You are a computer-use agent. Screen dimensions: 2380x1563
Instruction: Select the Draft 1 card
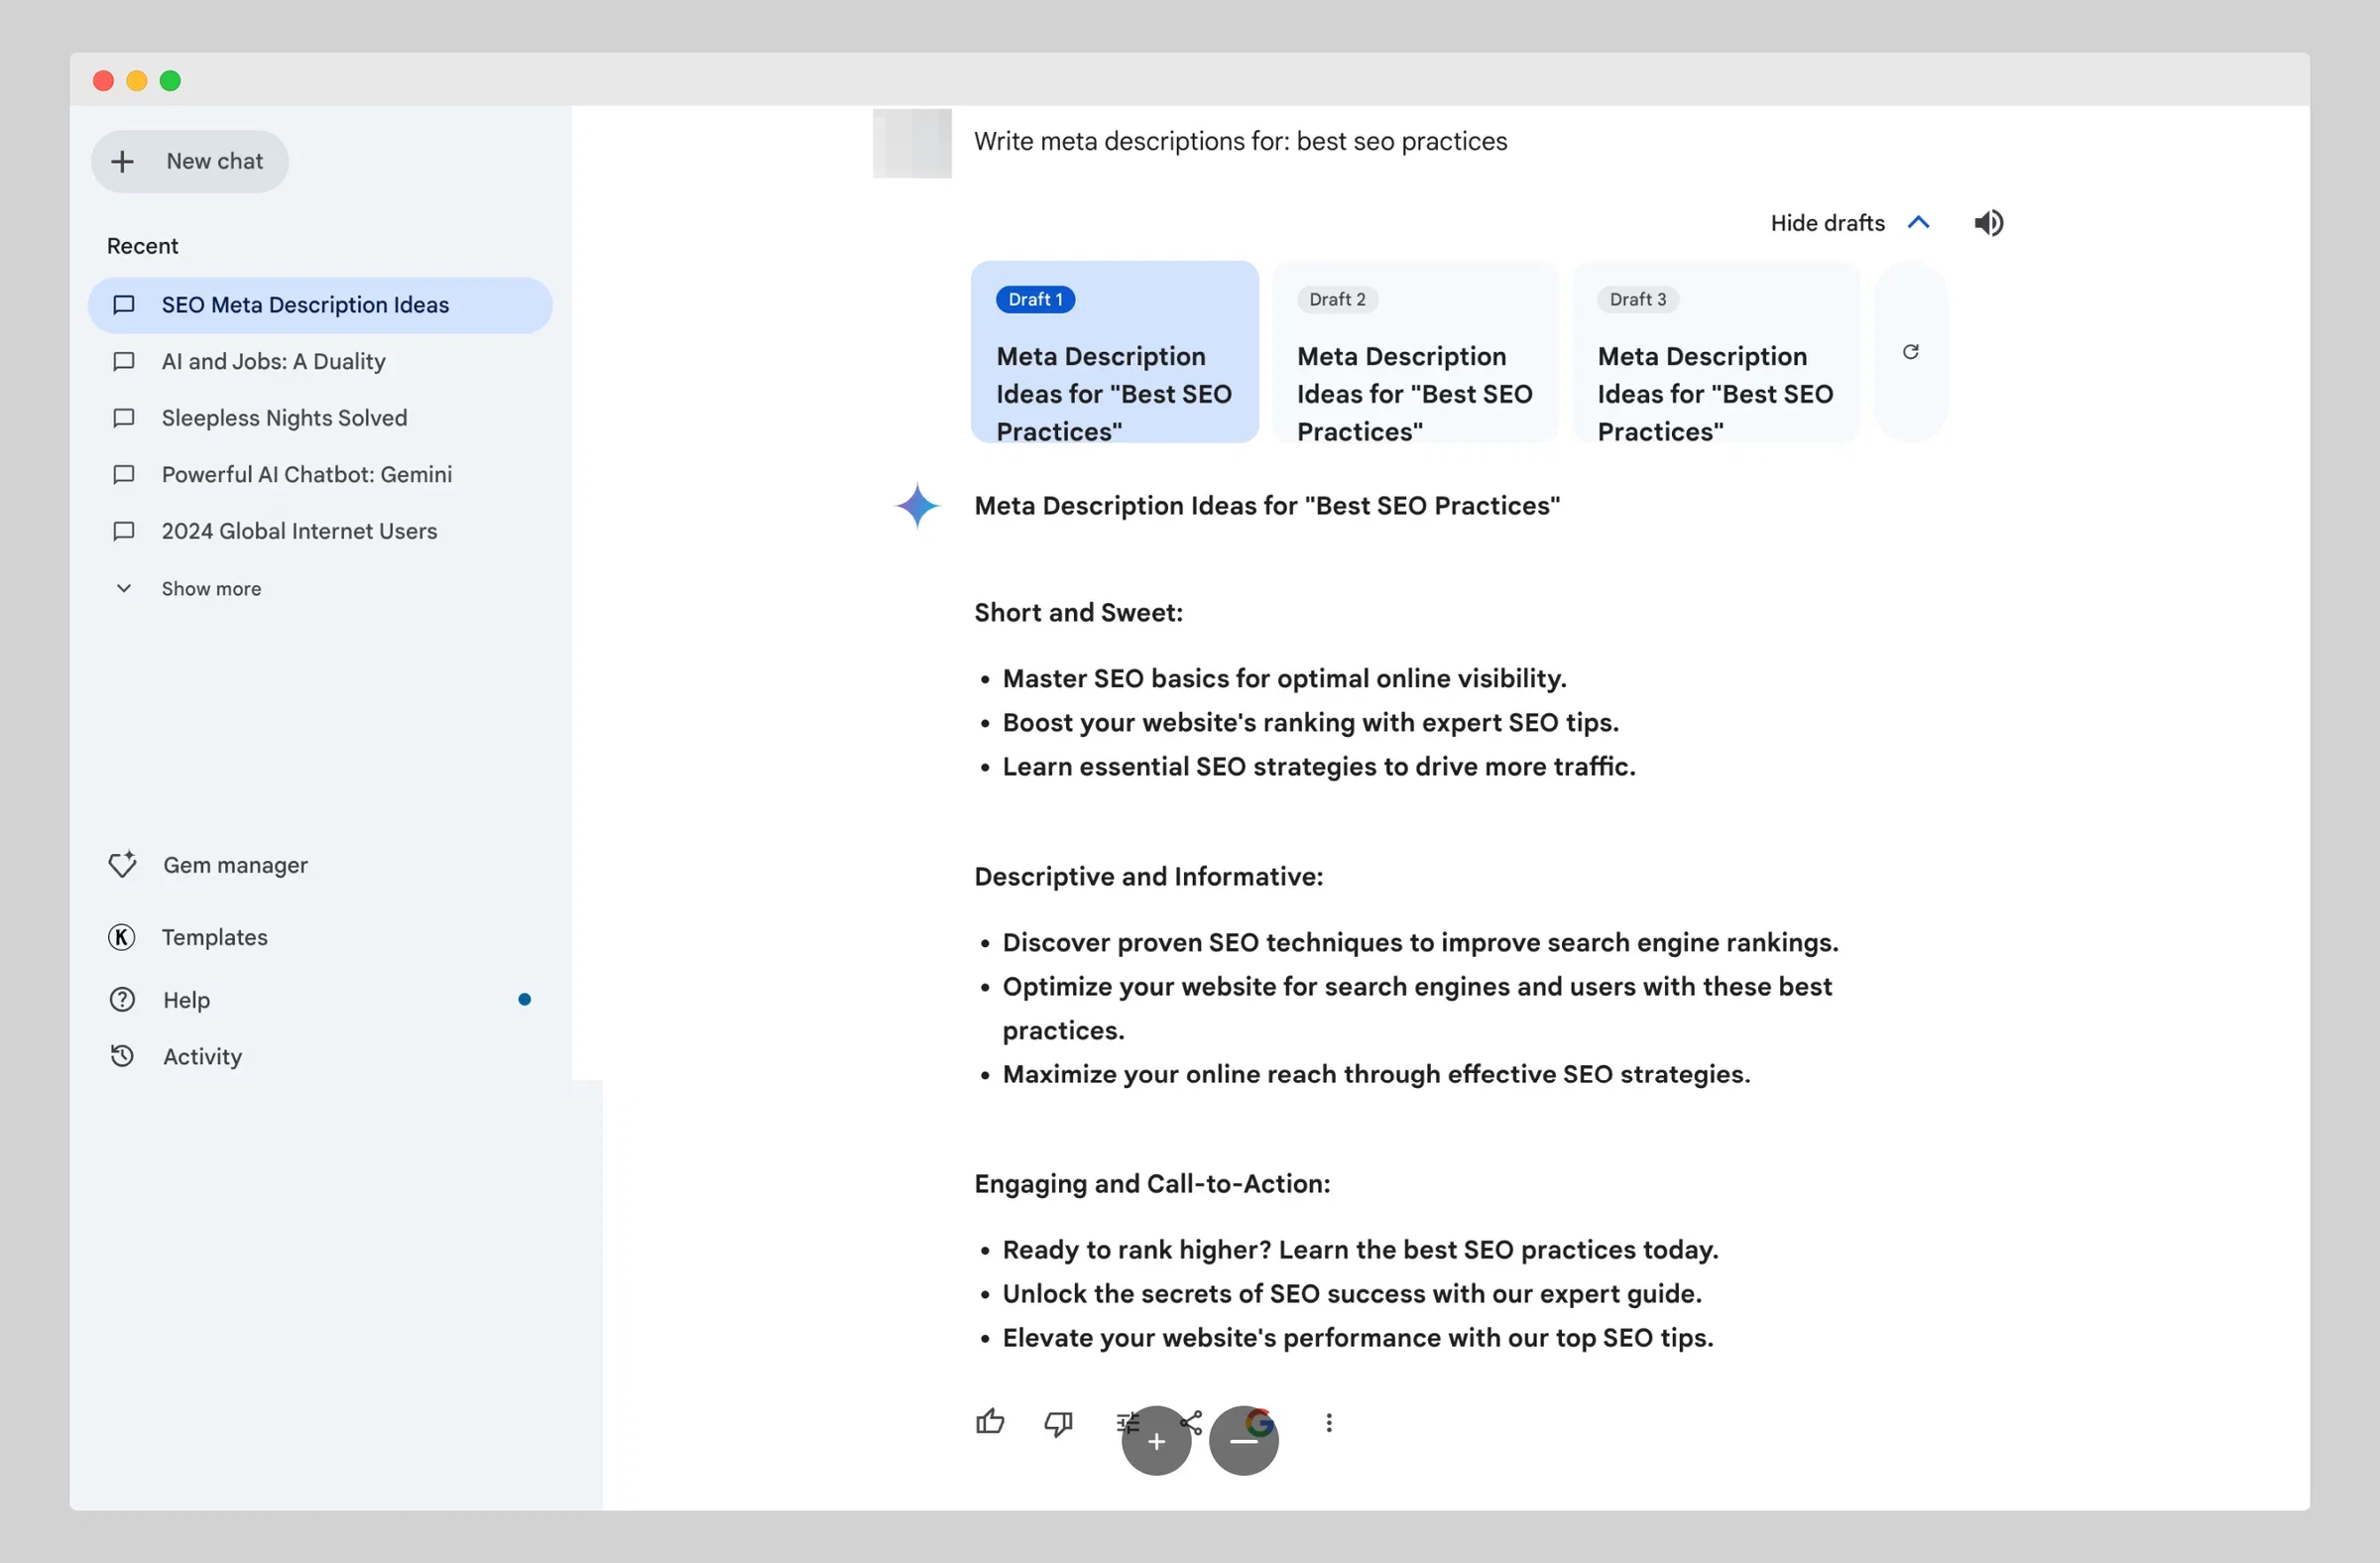(x=1114, y=352)
